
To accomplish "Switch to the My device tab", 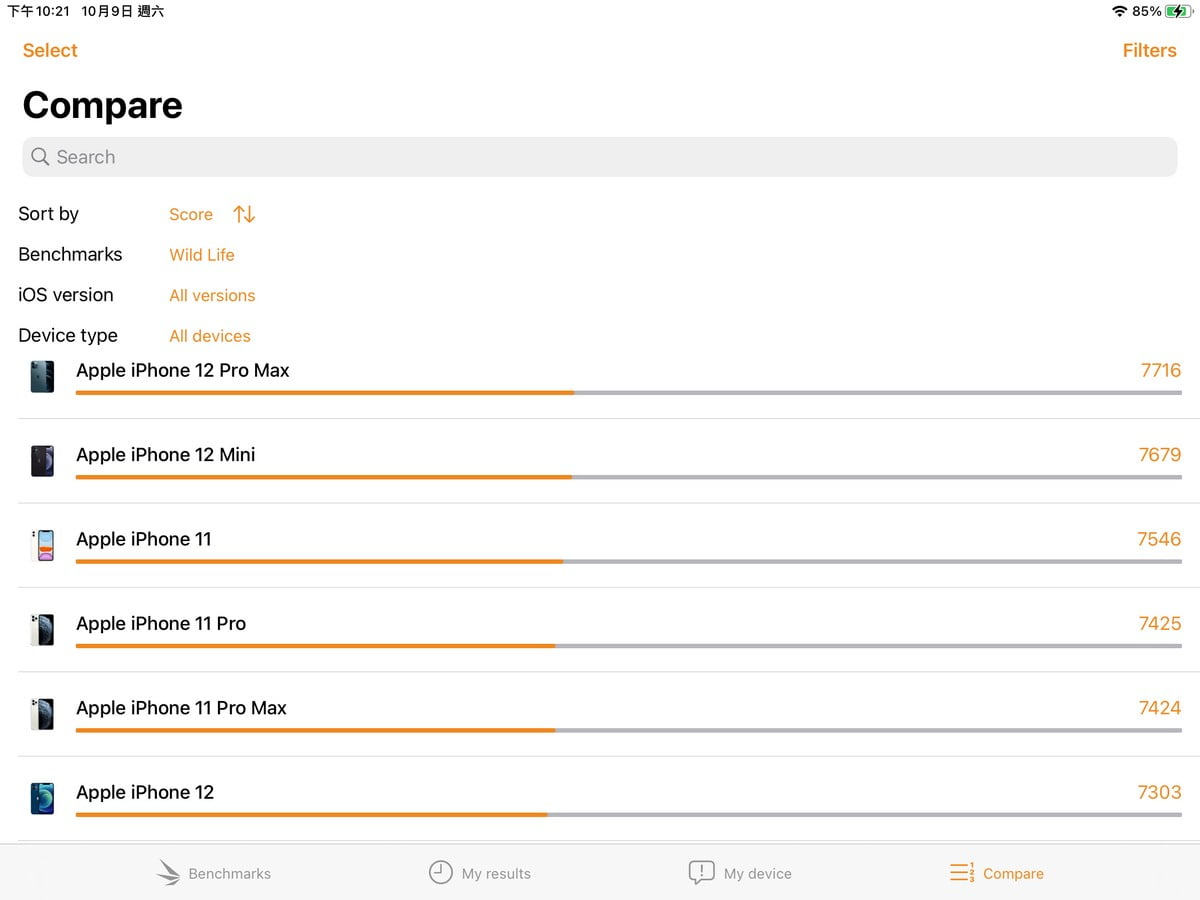I will (740, 873).
